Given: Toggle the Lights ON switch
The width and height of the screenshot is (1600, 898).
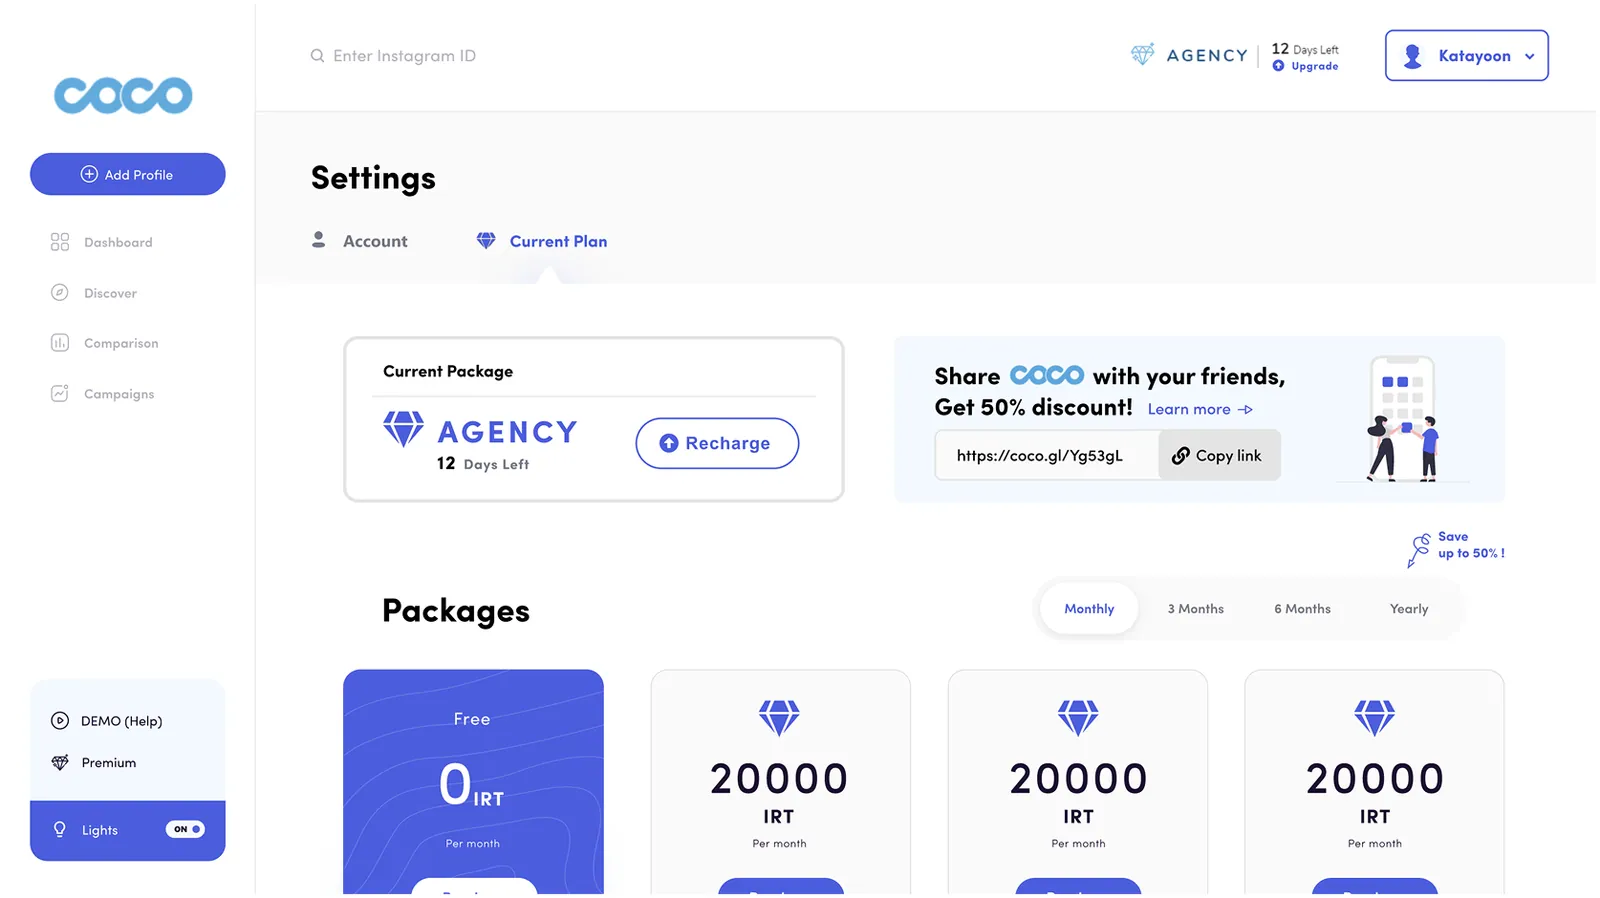Looking at the screenshot, I should coord(185,829).
